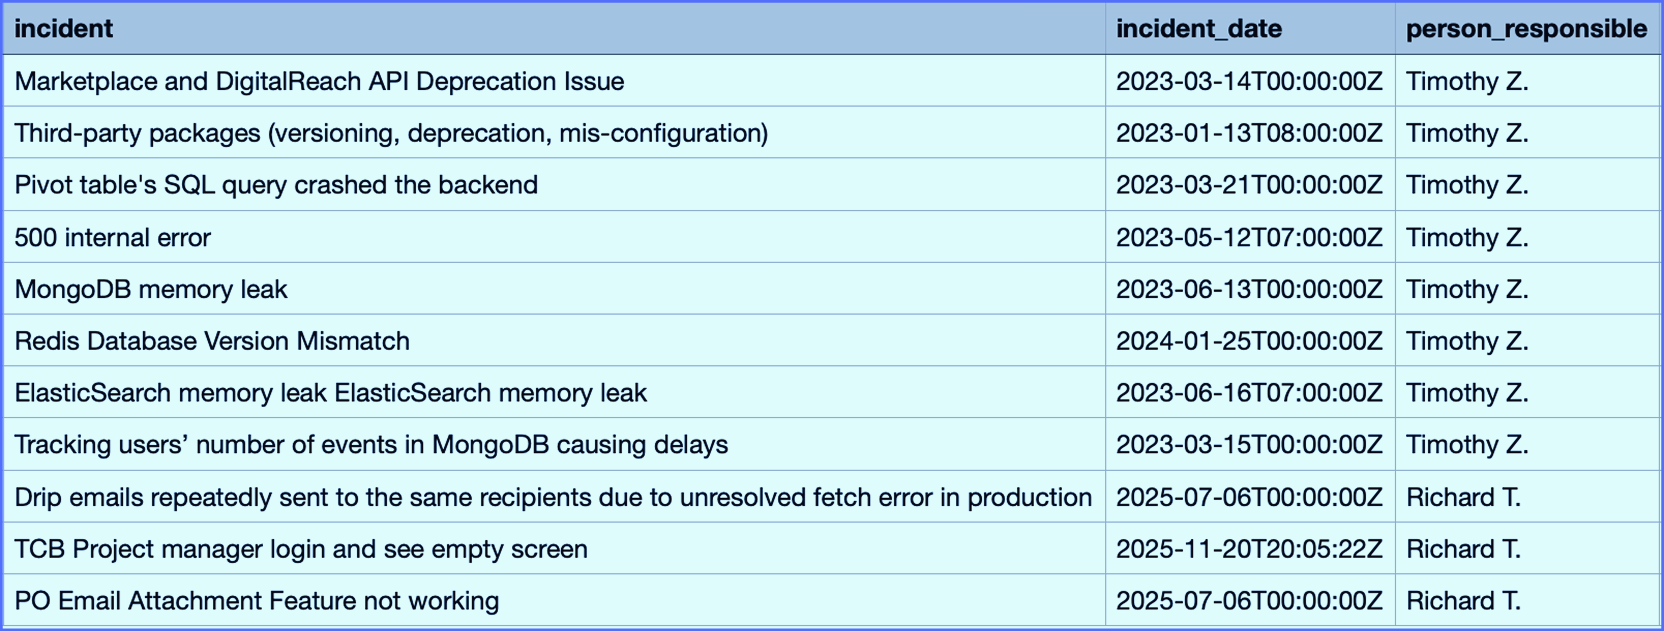Screen dimensions: 1664x632
Task: Select the 500 internal error cell
Action: click(113, 237)
